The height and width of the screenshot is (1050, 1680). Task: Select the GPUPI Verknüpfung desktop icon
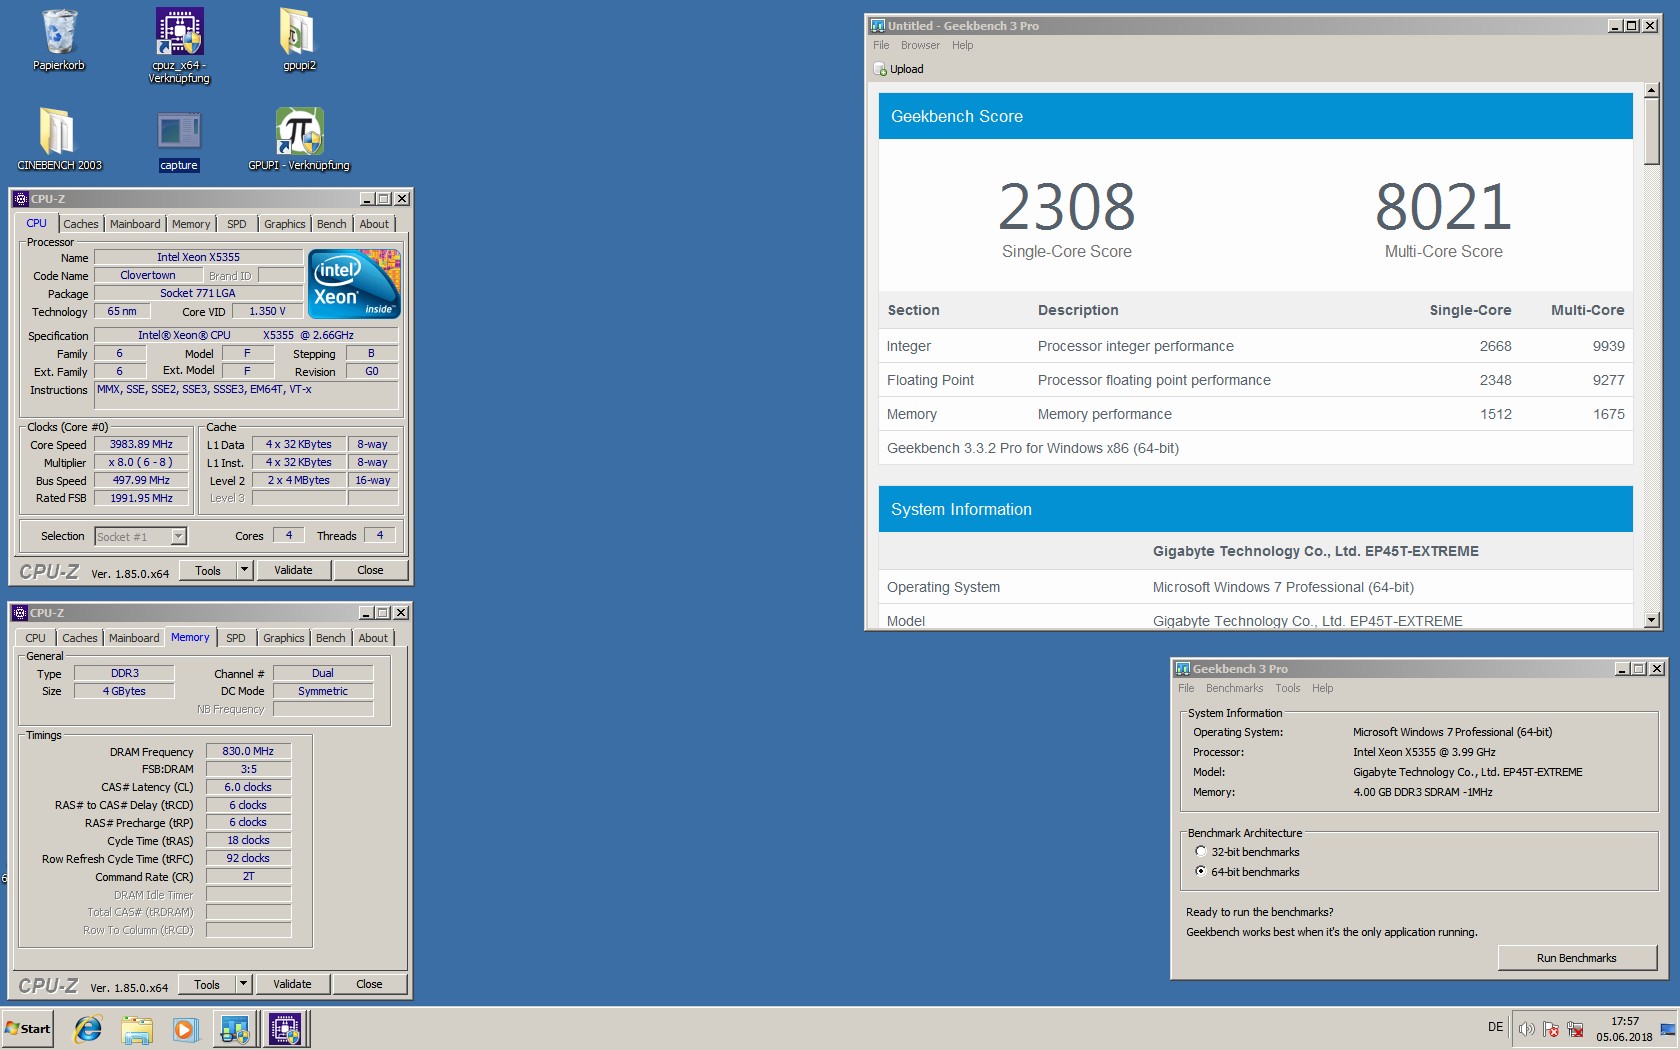tap(299, 139)
